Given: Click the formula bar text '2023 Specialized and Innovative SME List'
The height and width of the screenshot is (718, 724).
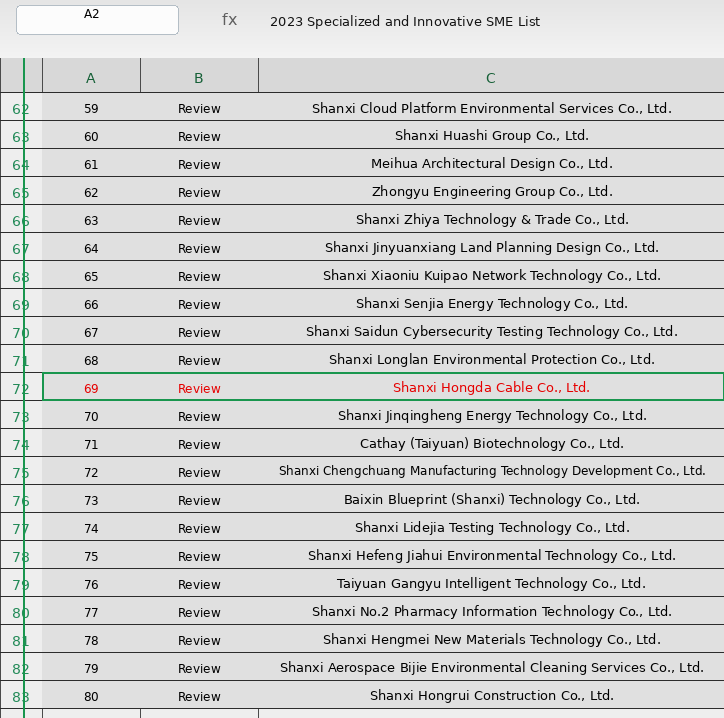Looking at the screenshot, I should 404,22.
